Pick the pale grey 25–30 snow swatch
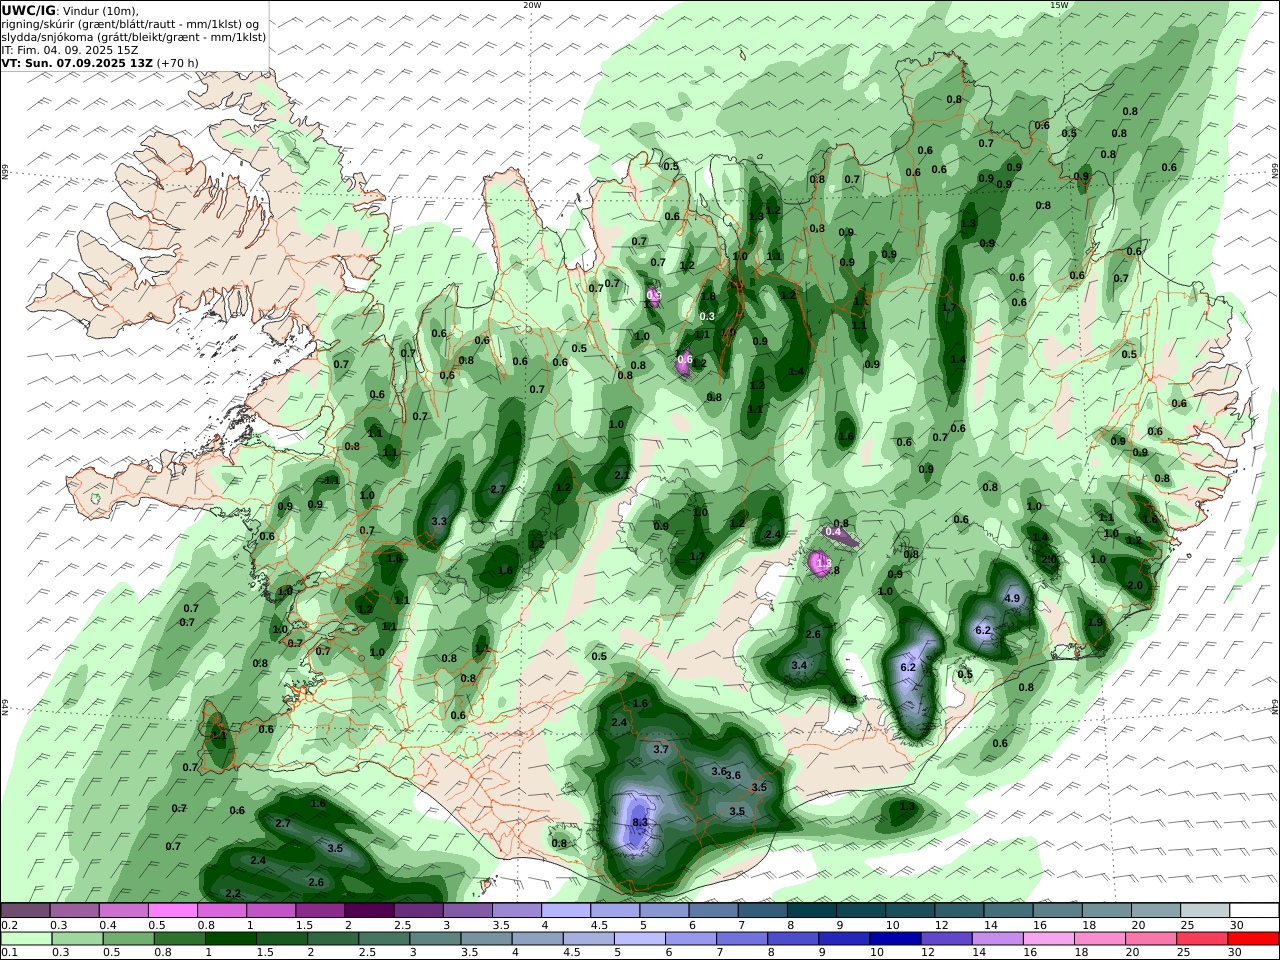Screen dimensions: 1280x960 [x=1205, y=910]
